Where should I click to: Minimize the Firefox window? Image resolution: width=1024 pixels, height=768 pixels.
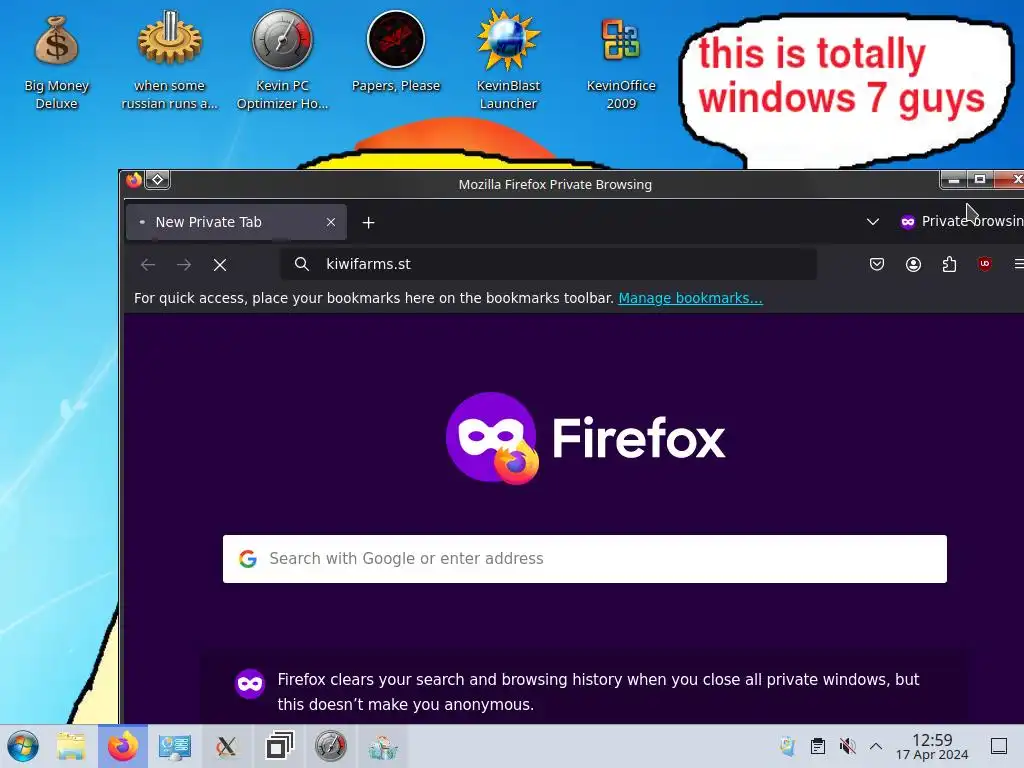953,180
